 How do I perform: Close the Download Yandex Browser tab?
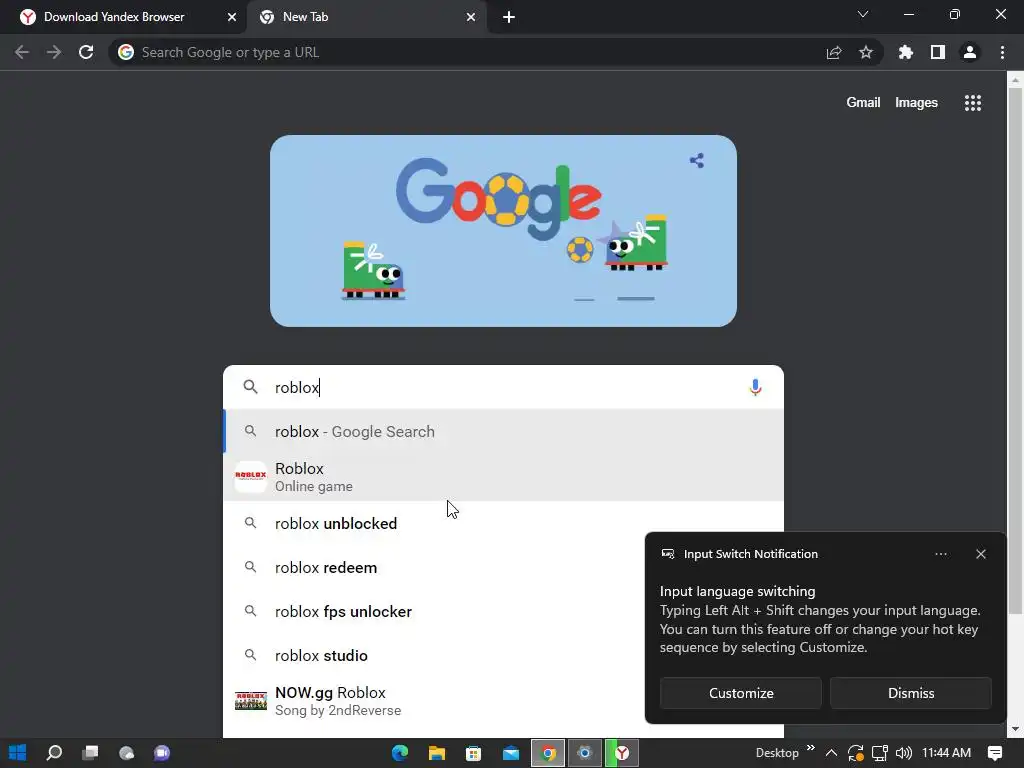click(232, 17)
